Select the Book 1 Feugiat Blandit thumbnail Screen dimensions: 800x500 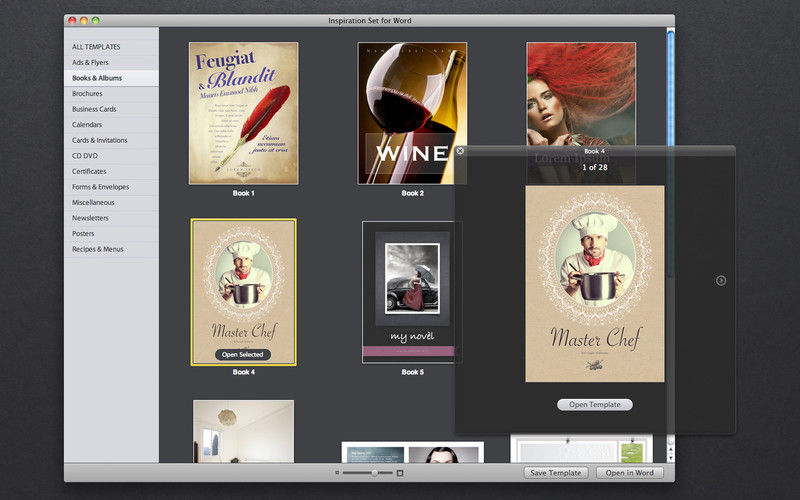[244, 113]
